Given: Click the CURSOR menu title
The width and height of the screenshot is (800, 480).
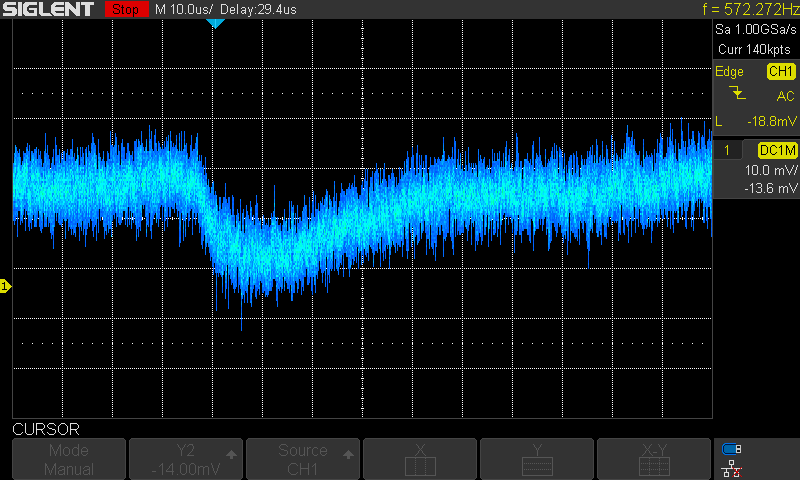Looking at the screenshot, I should pos(46,429).
